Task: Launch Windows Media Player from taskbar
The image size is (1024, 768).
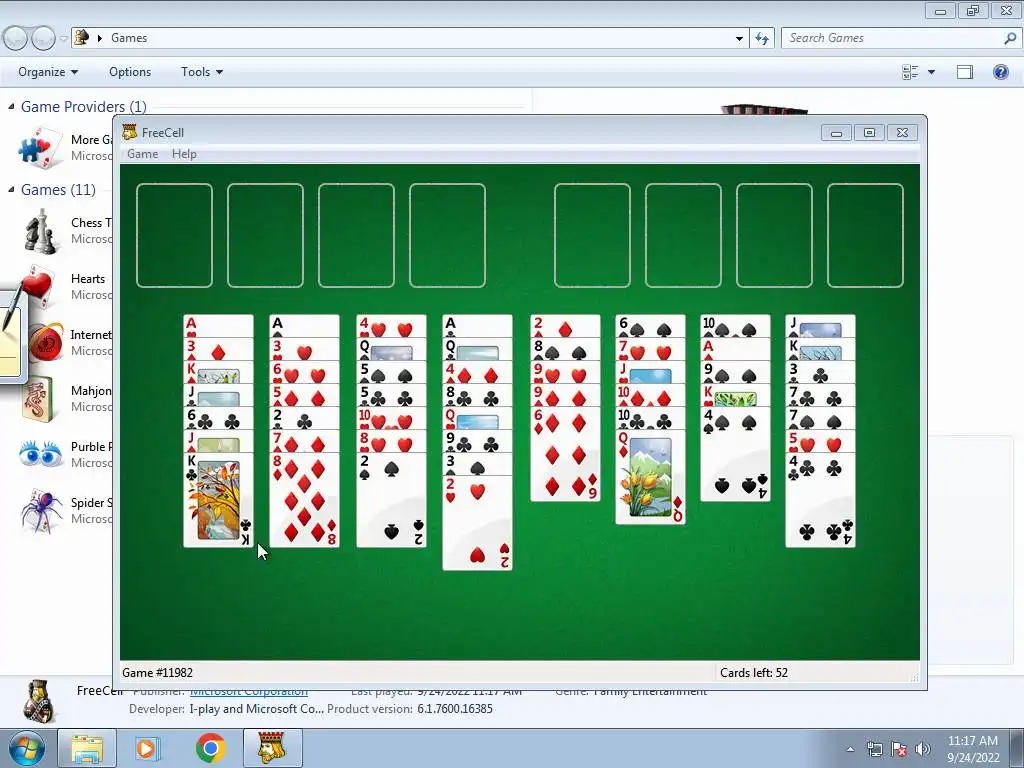Action: tap(148, 748)
